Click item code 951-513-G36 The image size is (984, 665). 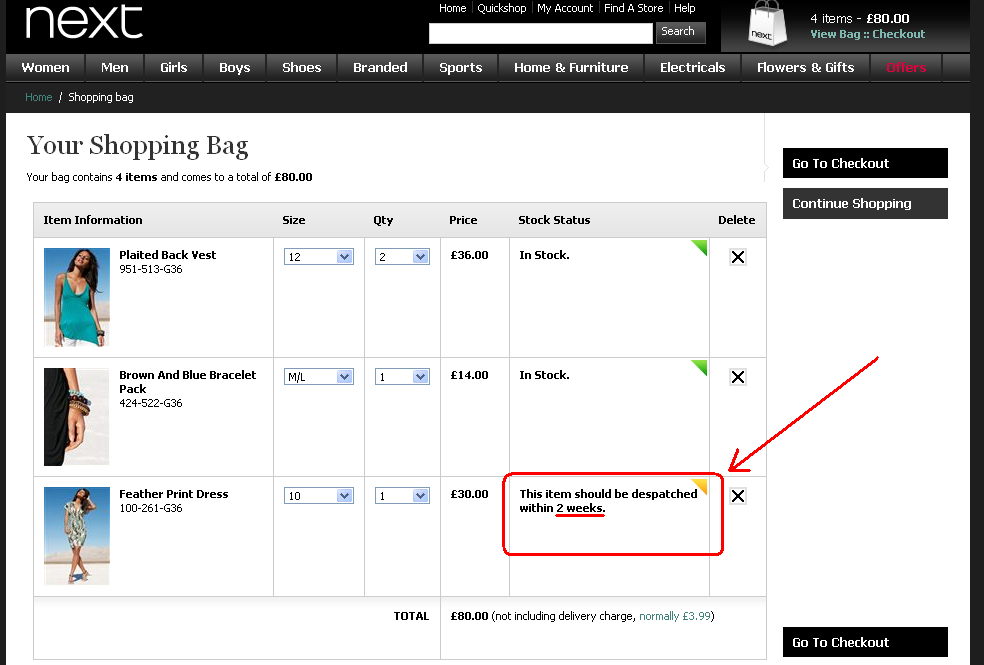pos(151,269)
